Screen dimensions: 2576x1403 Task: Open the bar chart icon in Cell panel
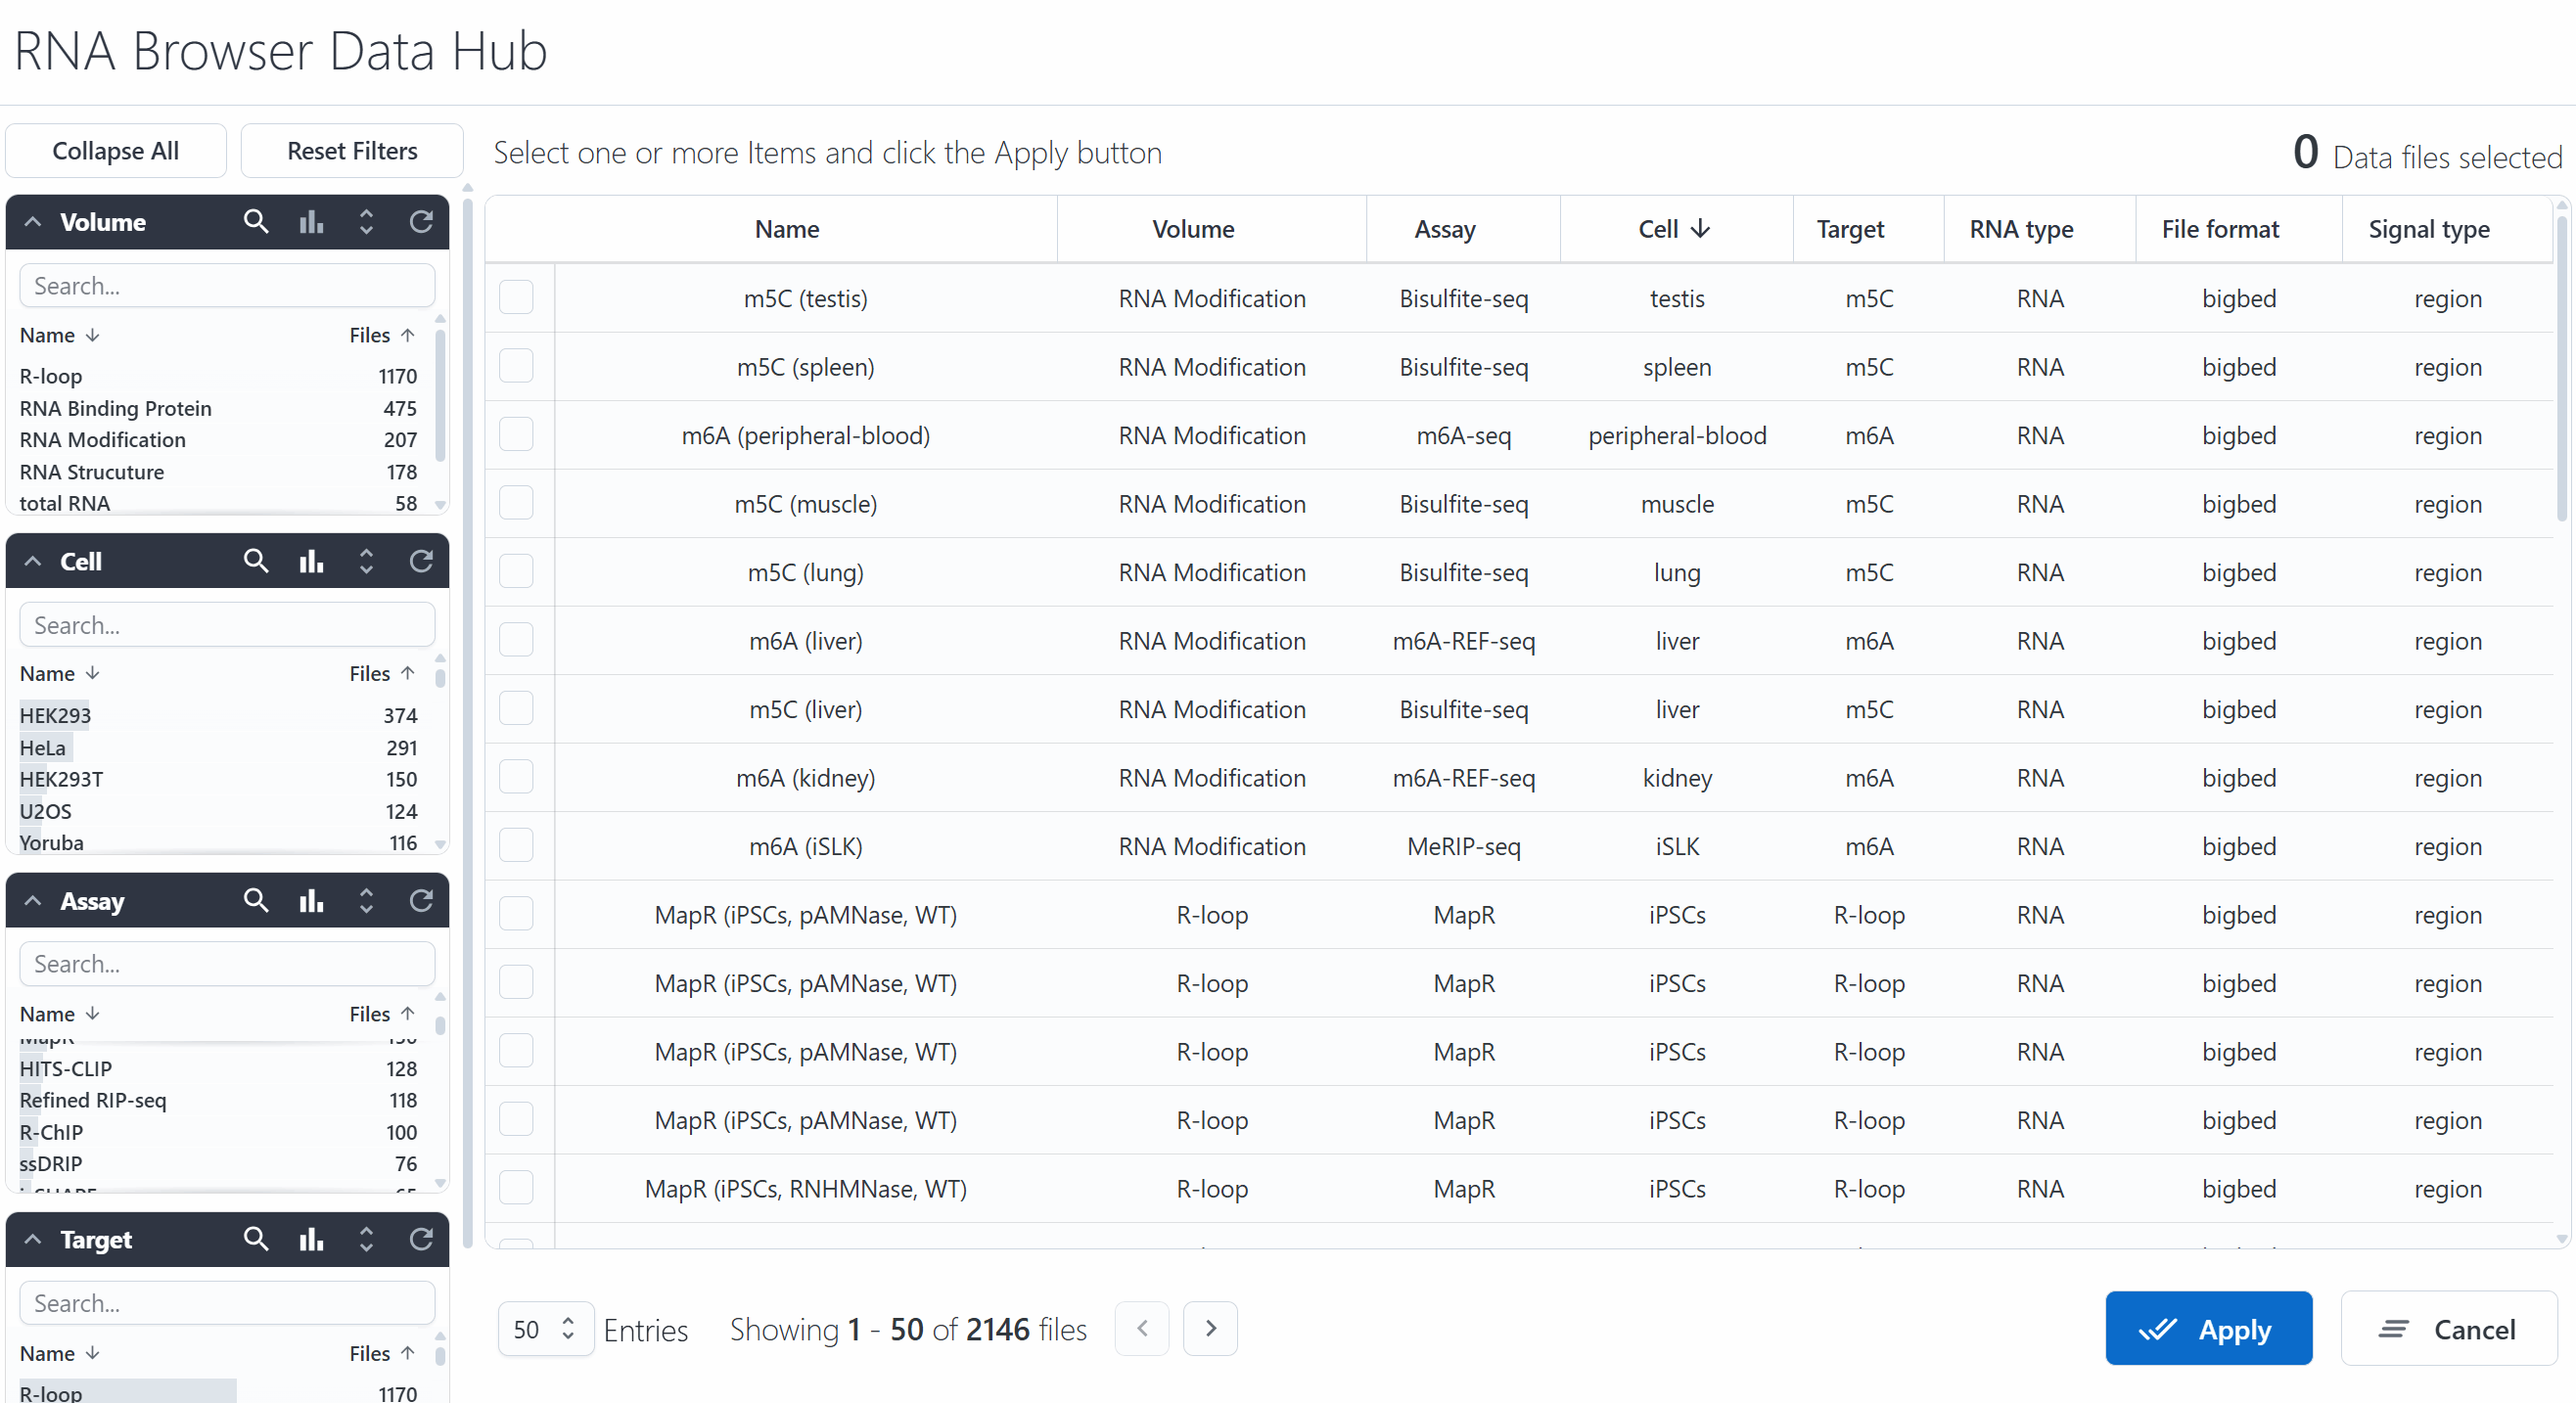(311, 561)
